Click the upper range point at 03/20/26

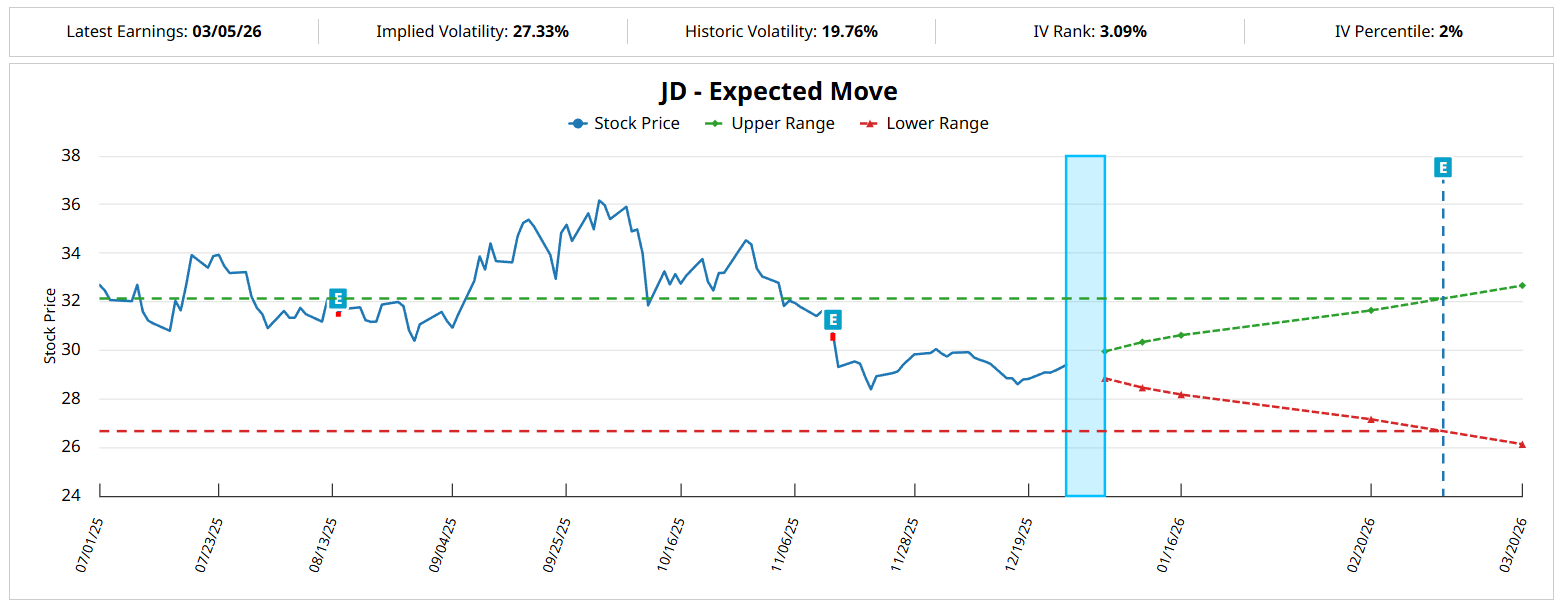(1522, 285)
